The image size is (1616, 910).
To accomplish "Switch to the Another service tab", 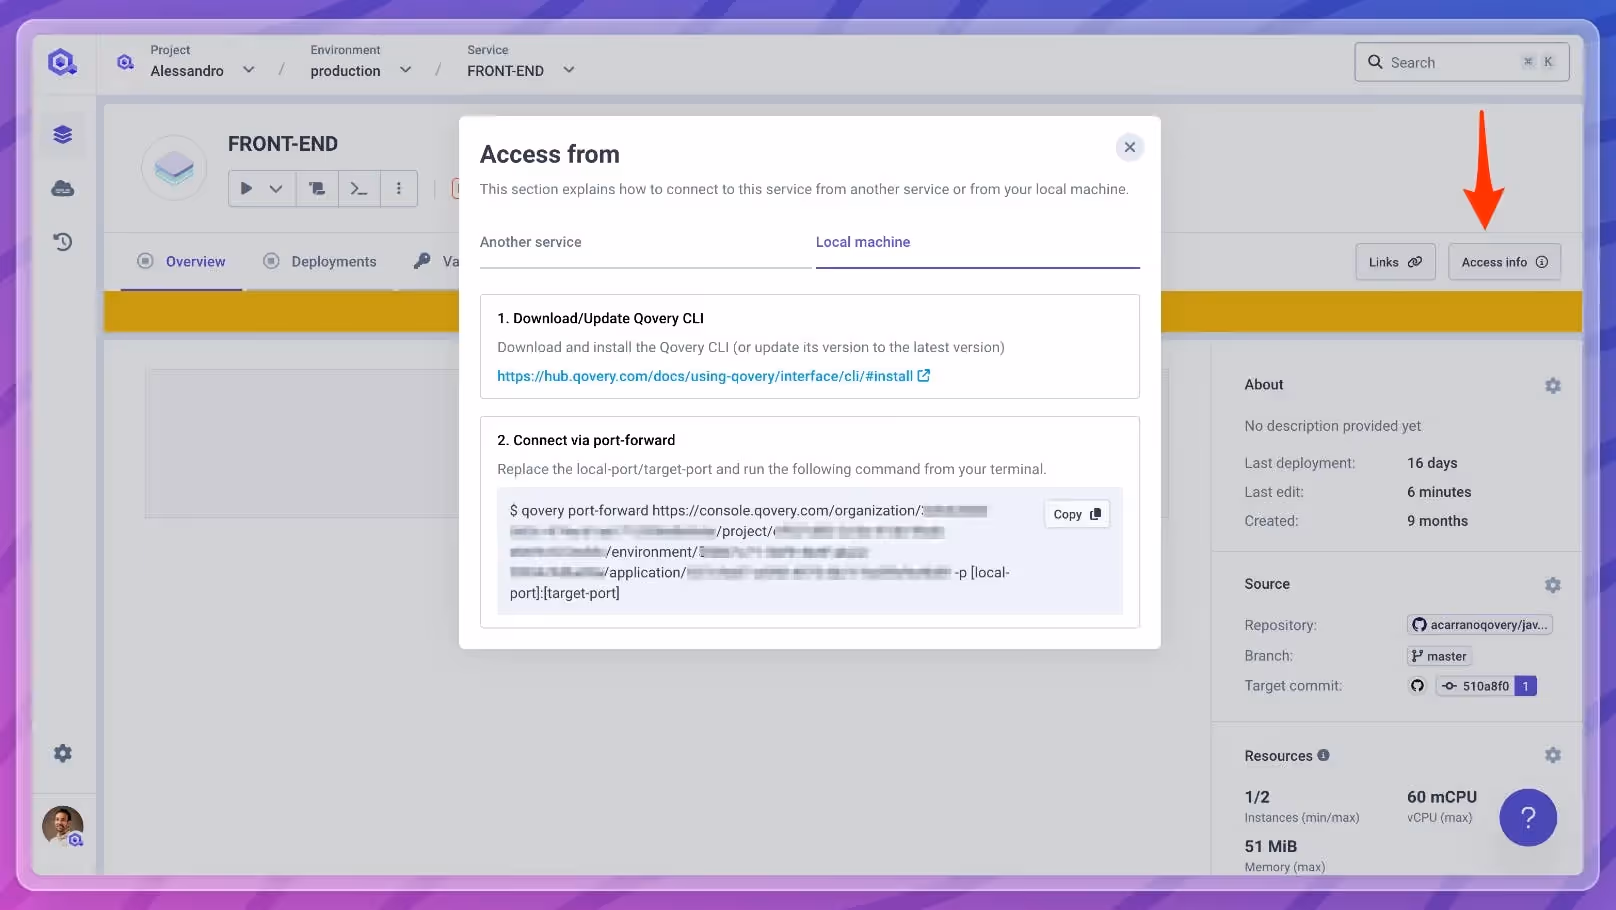I will click(531, 242).
